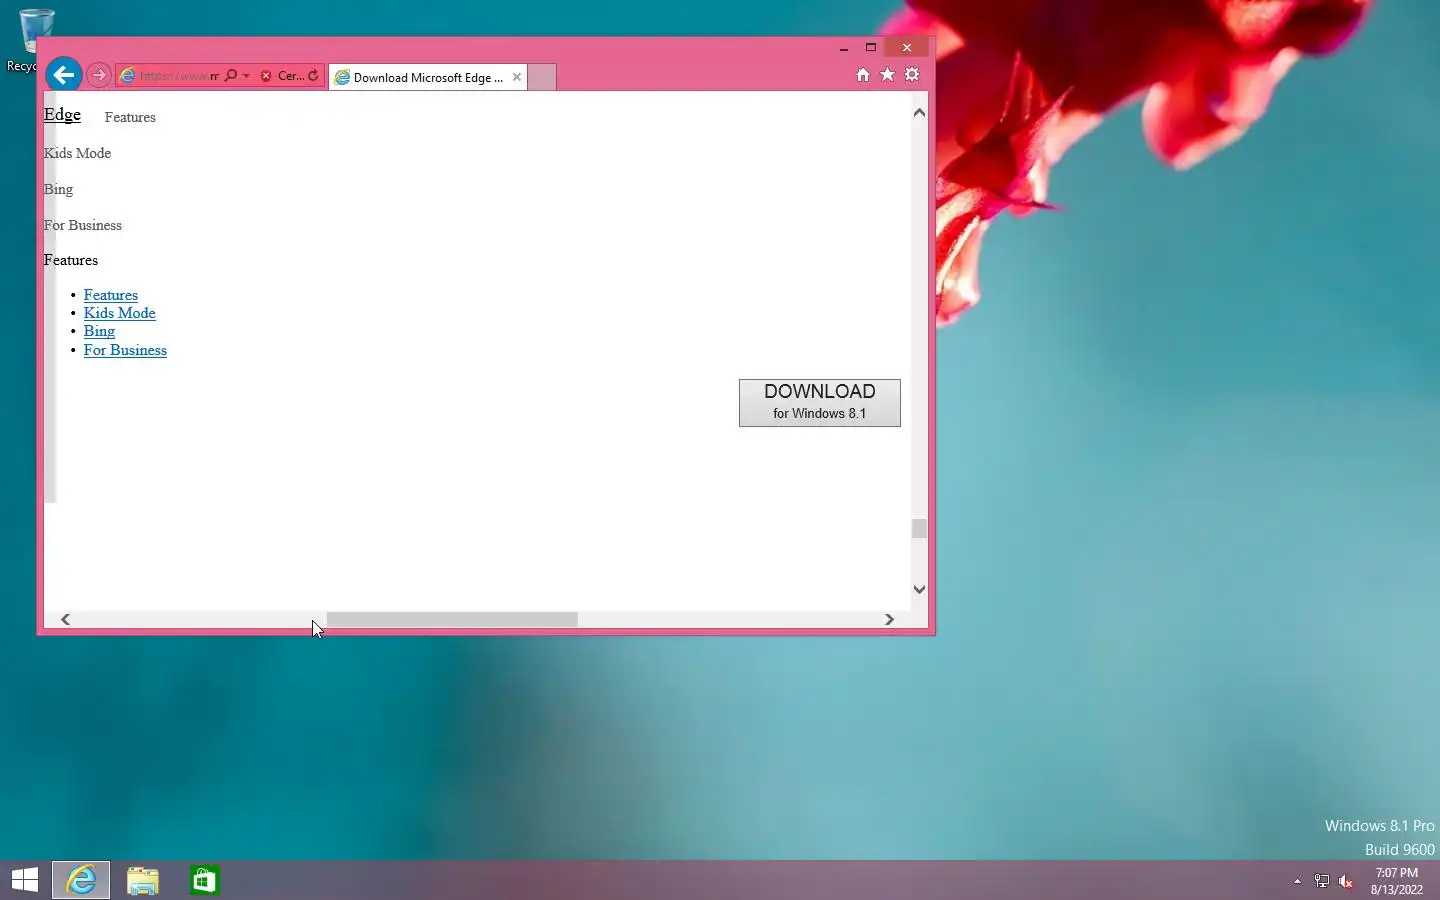This screenshot has width=1440, height=900.
Task: Select the Download Microsoft Edge tab
Action: click(427, 77)
